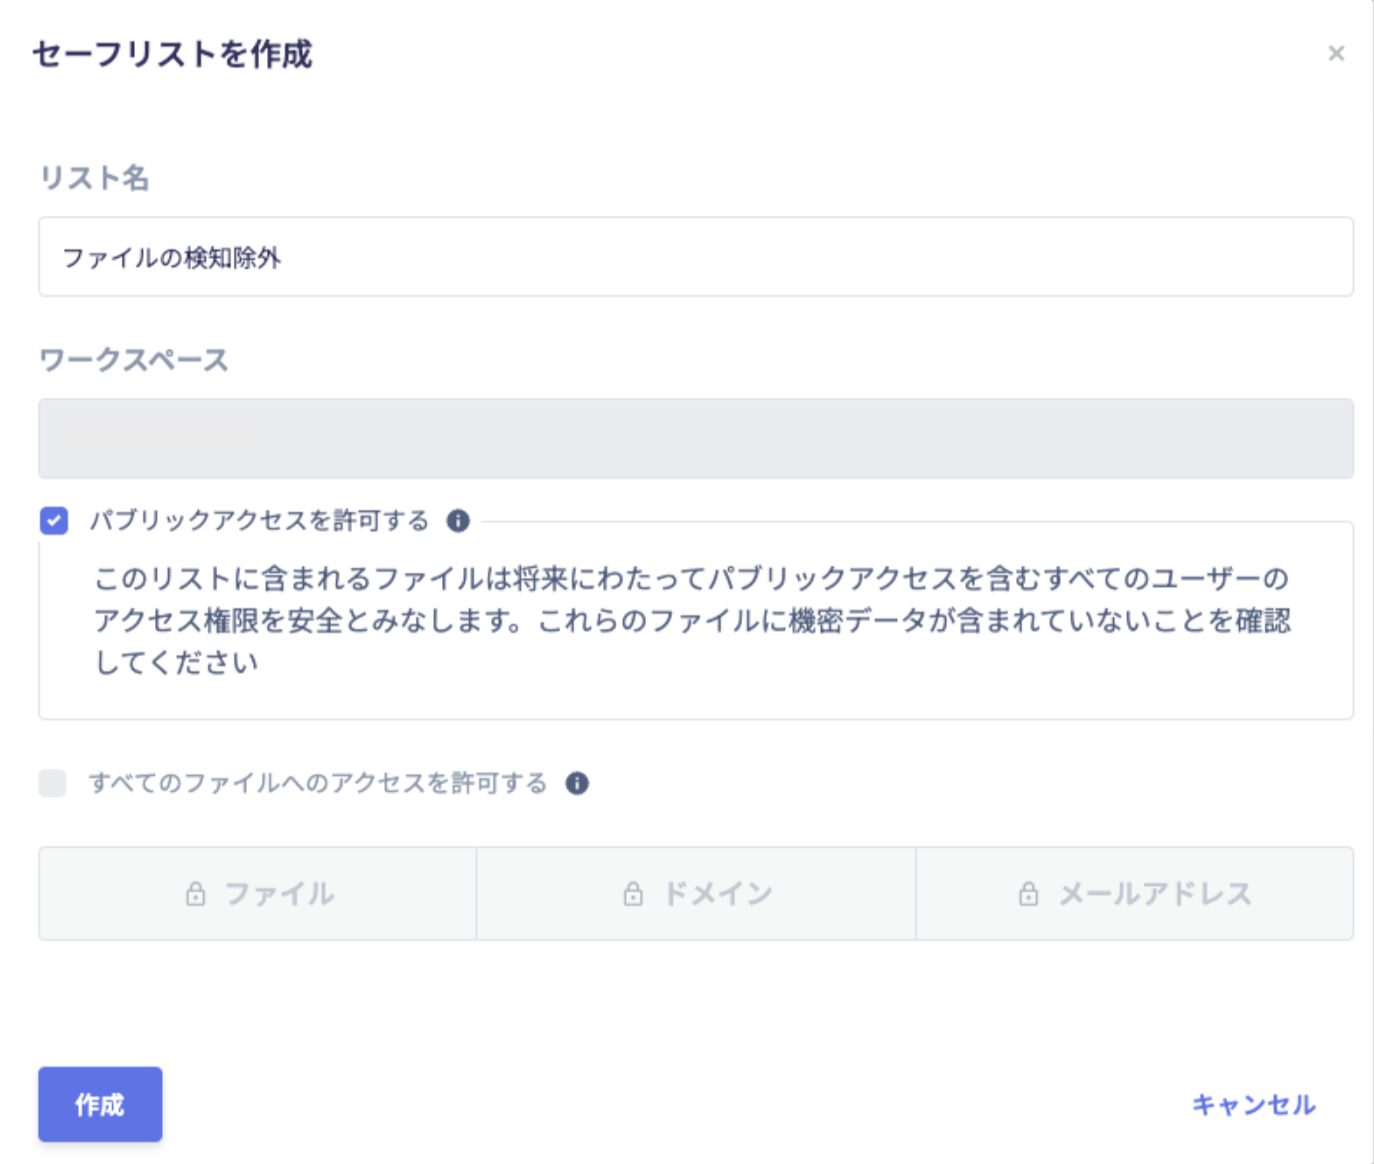Click lock icon on メールアドレス tab
The width and height of the screenshot is (1374, 1164).
(1028, 893)
